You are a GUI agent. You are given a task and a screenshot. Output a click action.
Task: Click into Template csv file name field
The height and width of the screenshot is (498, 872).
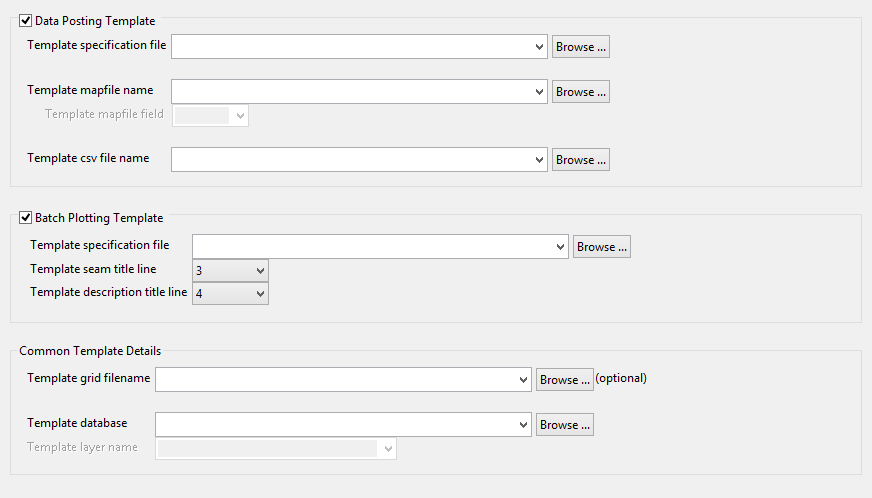(x=350, y=160)
